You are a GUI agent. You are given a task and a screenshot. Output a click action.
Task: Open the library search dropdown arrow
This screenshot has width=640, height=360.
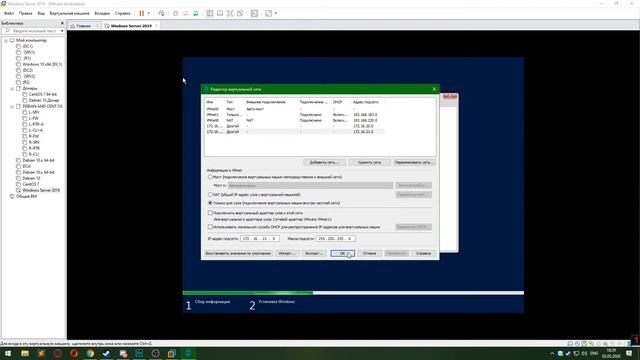coord(62,31)
